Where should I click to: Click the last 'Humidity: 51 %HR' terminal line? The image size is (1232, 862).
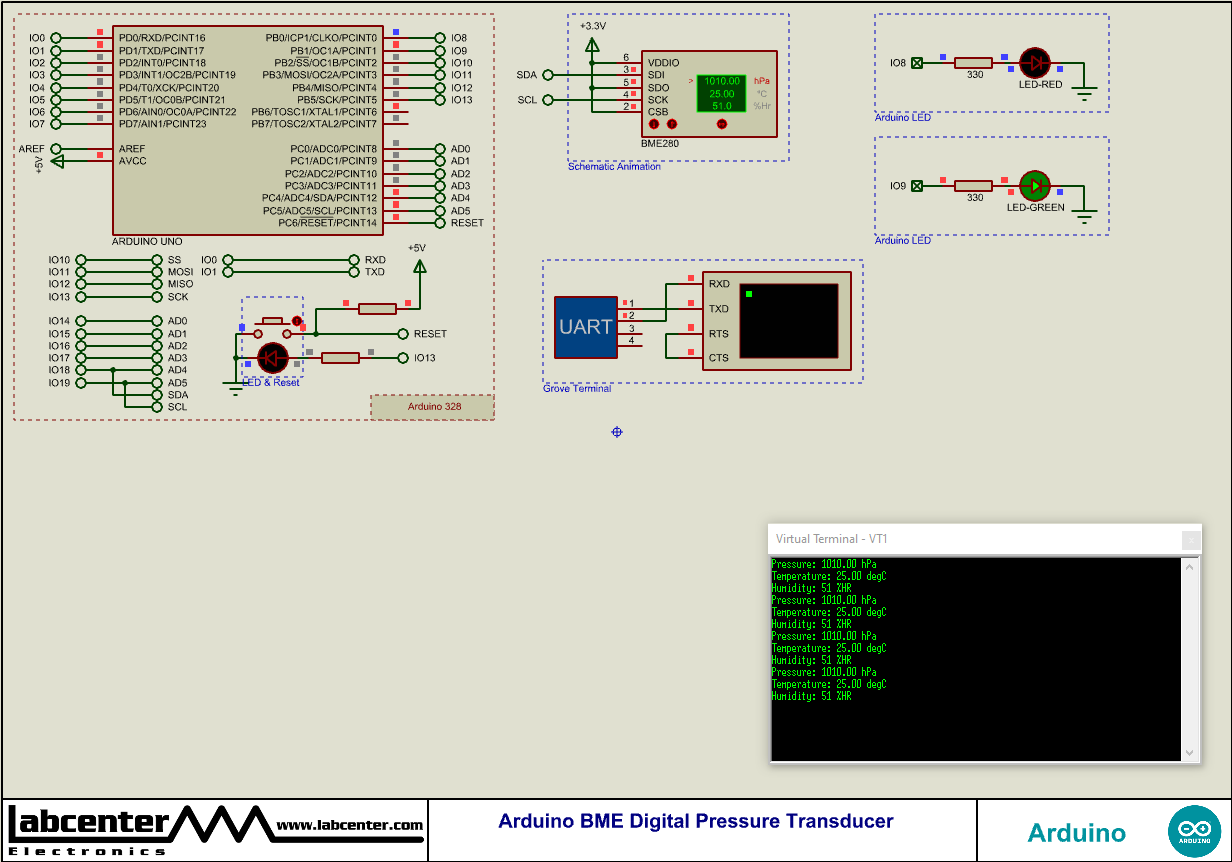811,696
